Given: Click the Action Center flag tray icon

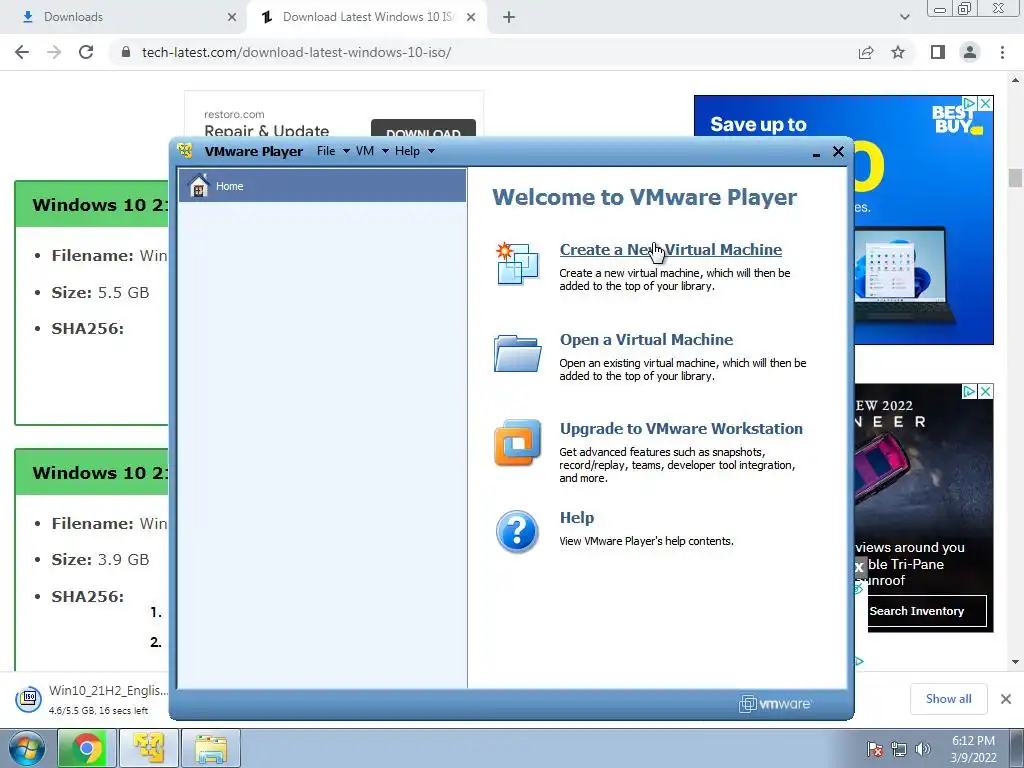Looking at the screenshot, I should coord(875,749).
